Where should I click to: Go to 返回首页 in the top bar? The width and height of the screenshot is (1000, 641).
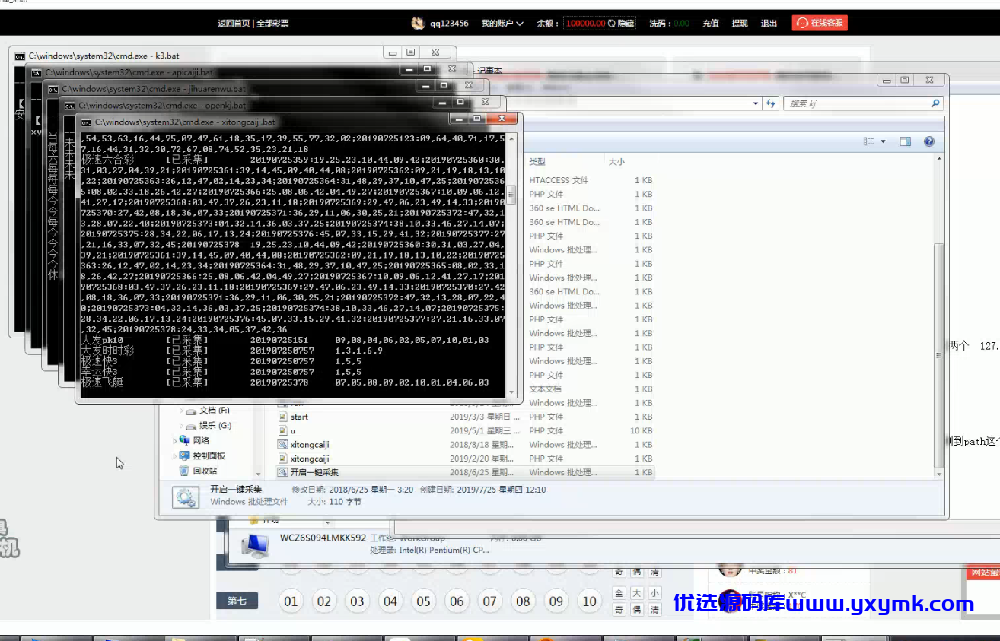coord(233,24)
